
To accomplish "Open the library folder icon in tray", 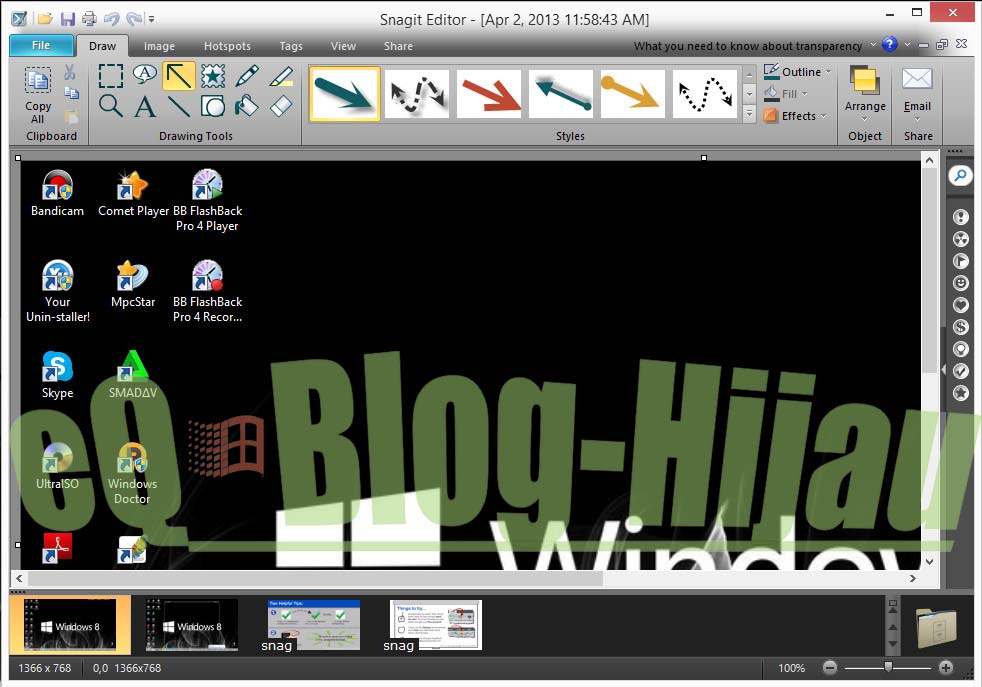I will click(x=936, y=628).
